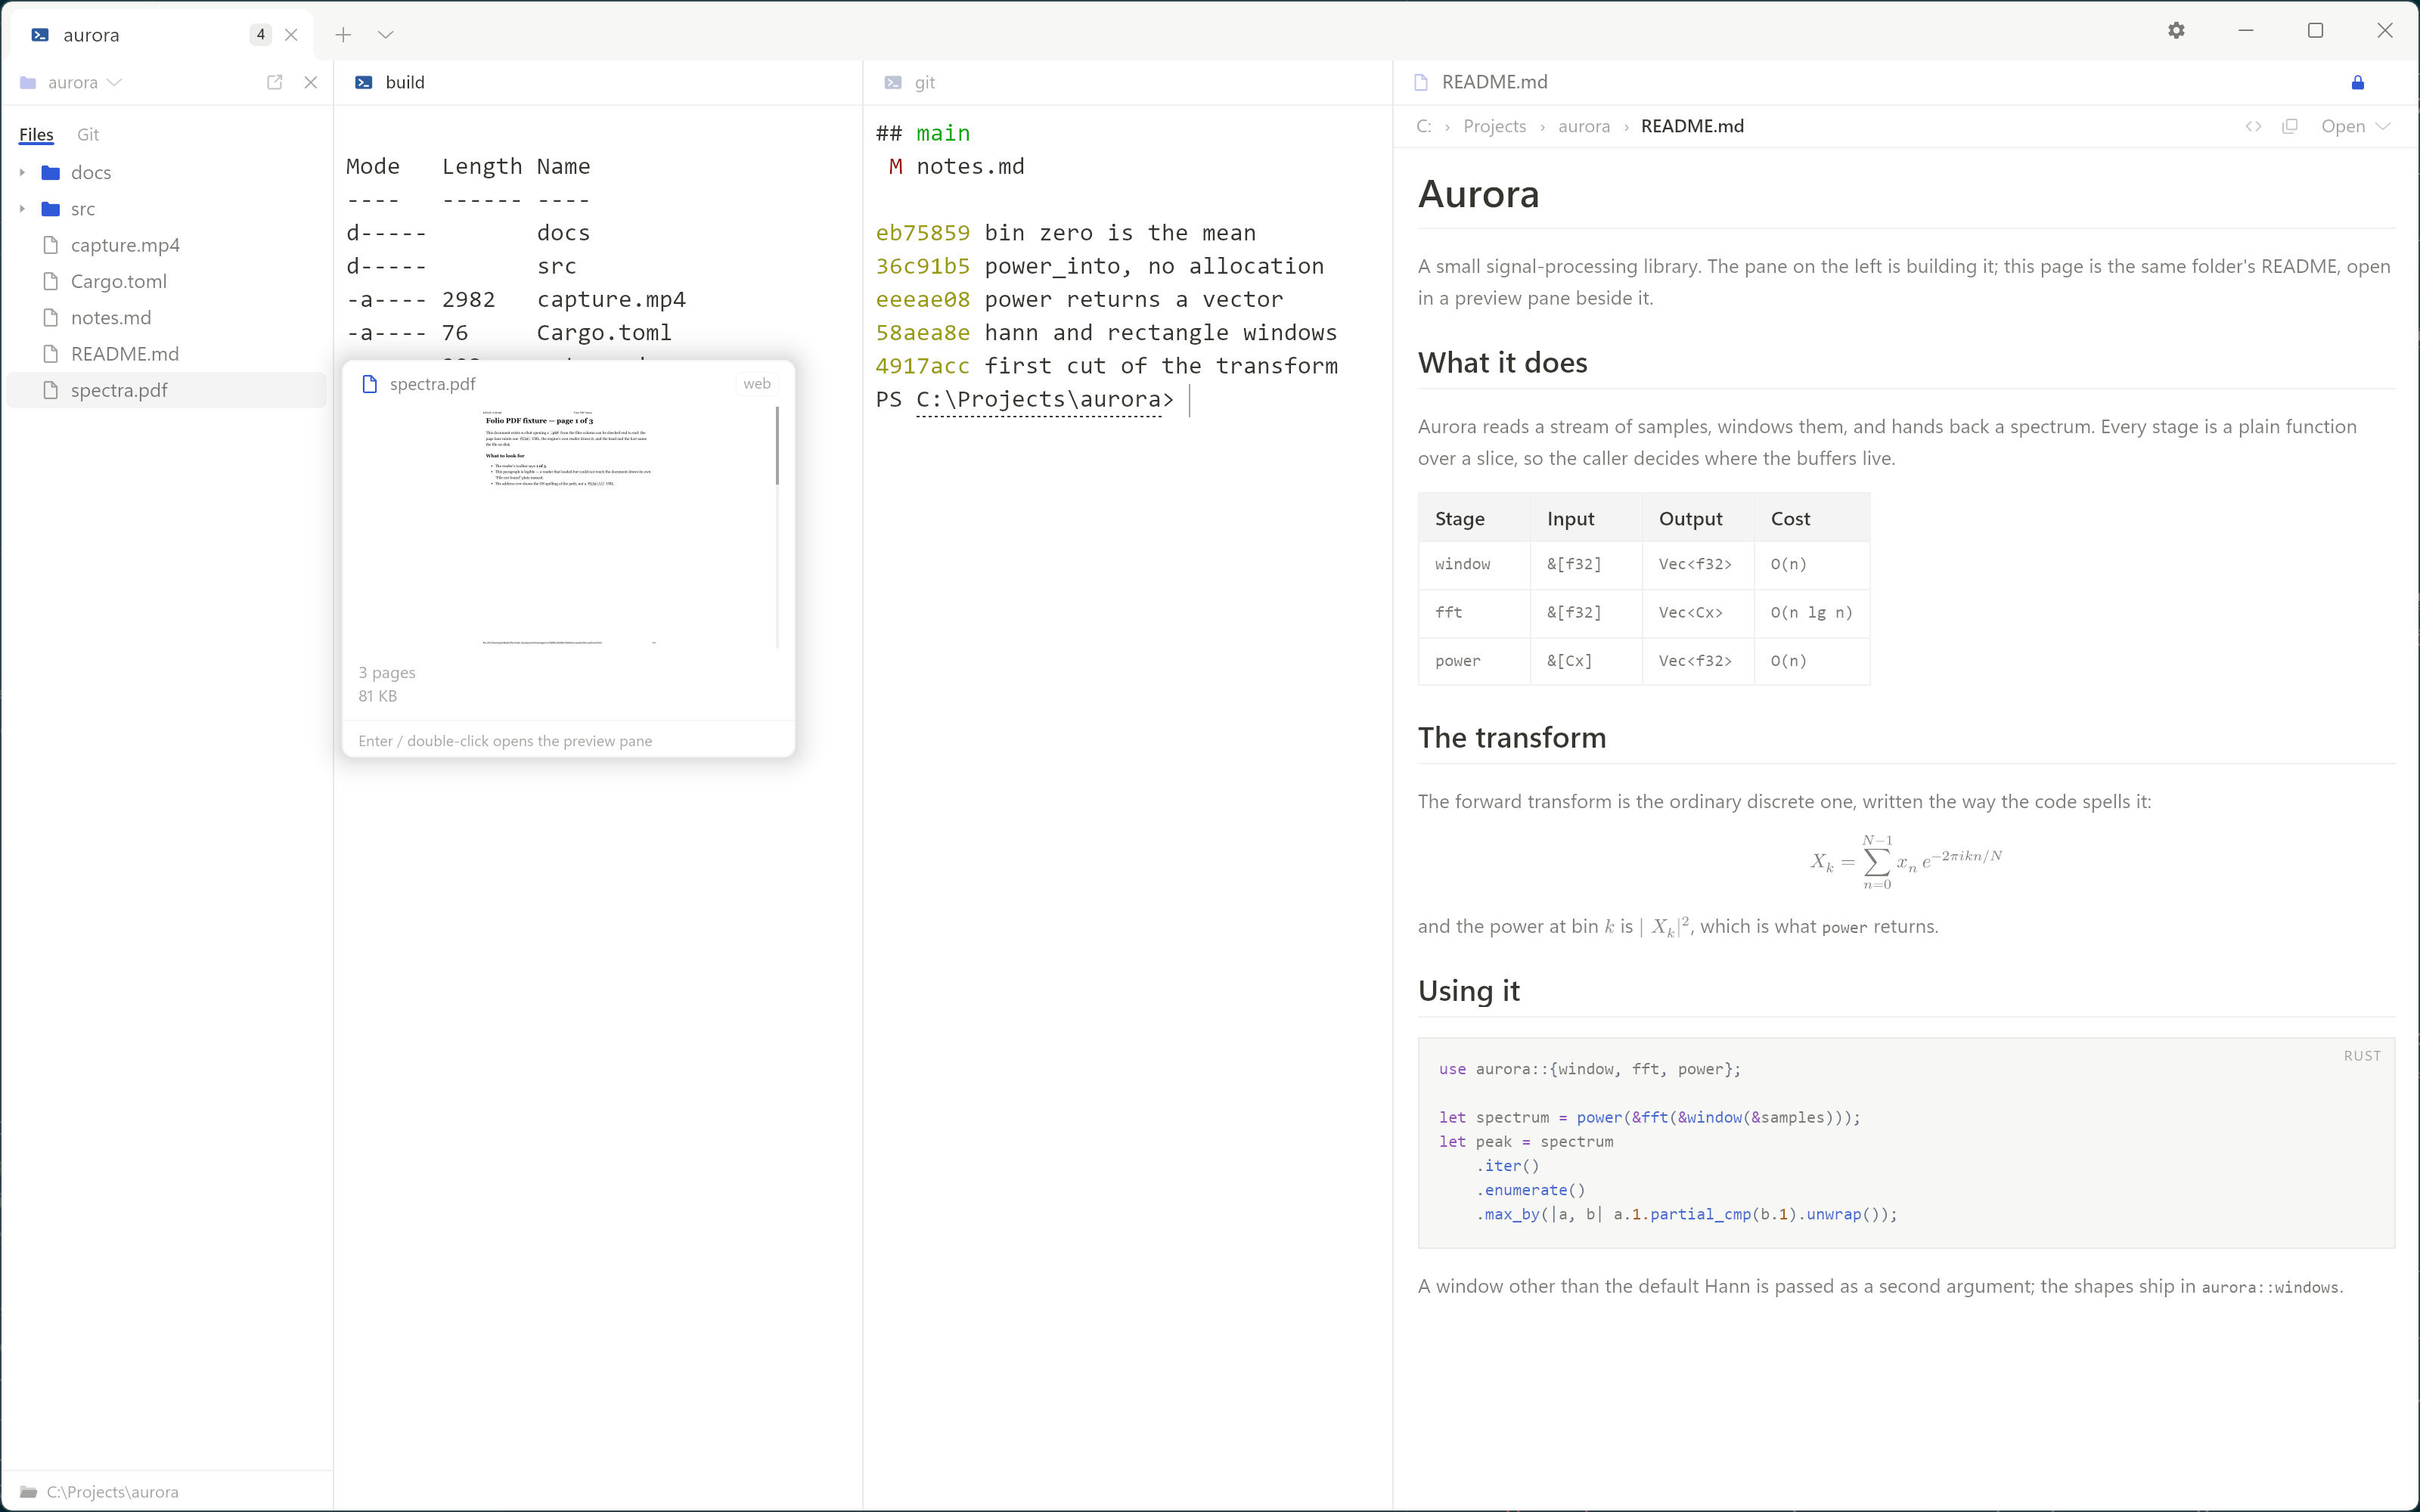Open the settings gear icon
The image size is (2420, 1512).
pos(2176,31)
